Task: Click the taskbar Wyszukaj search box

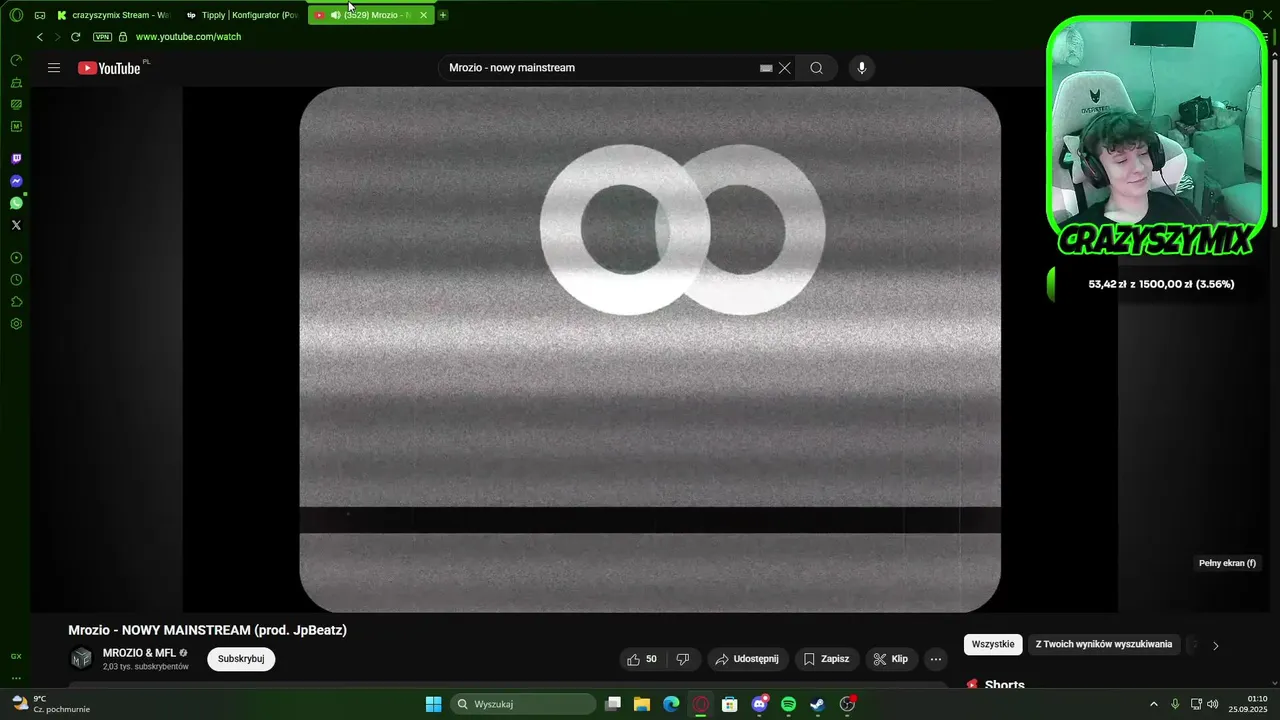Action: (x=523, y=704)
